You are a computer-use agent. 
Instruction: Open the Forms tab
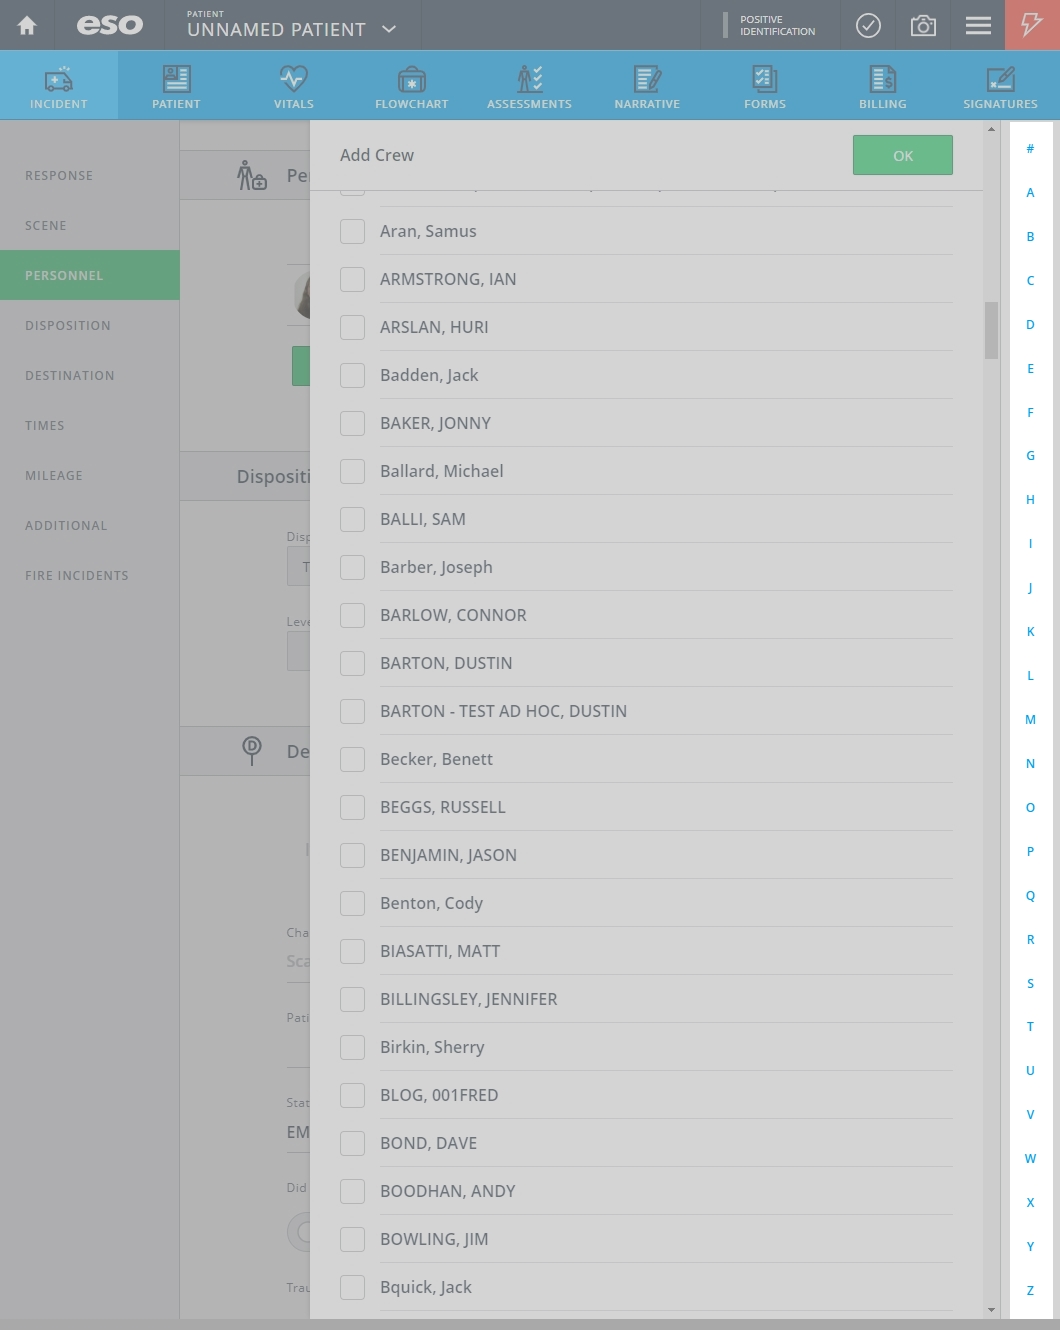tap(765, 86)
